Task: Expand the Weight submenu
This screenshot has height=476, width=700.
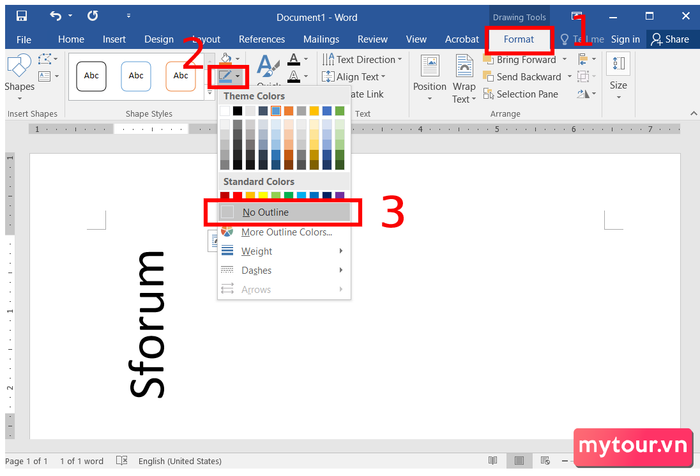Action: 284,251
